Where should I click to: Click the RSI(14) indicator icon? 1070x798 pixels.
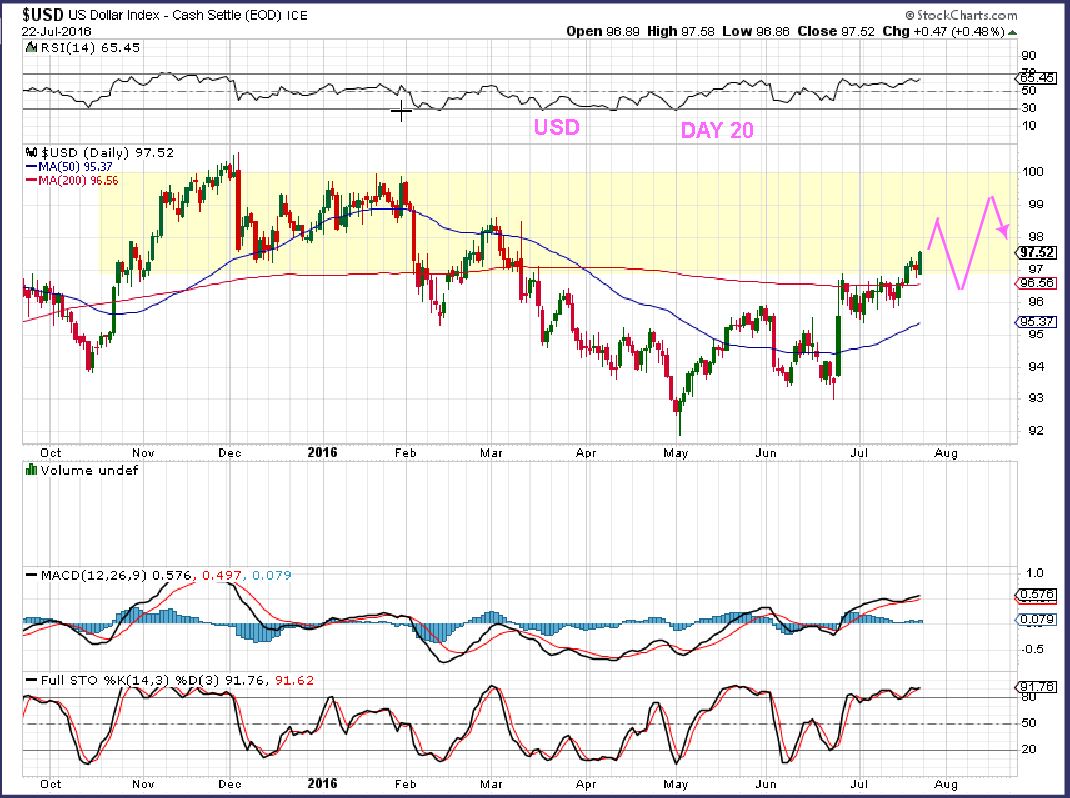coord(30,48)
